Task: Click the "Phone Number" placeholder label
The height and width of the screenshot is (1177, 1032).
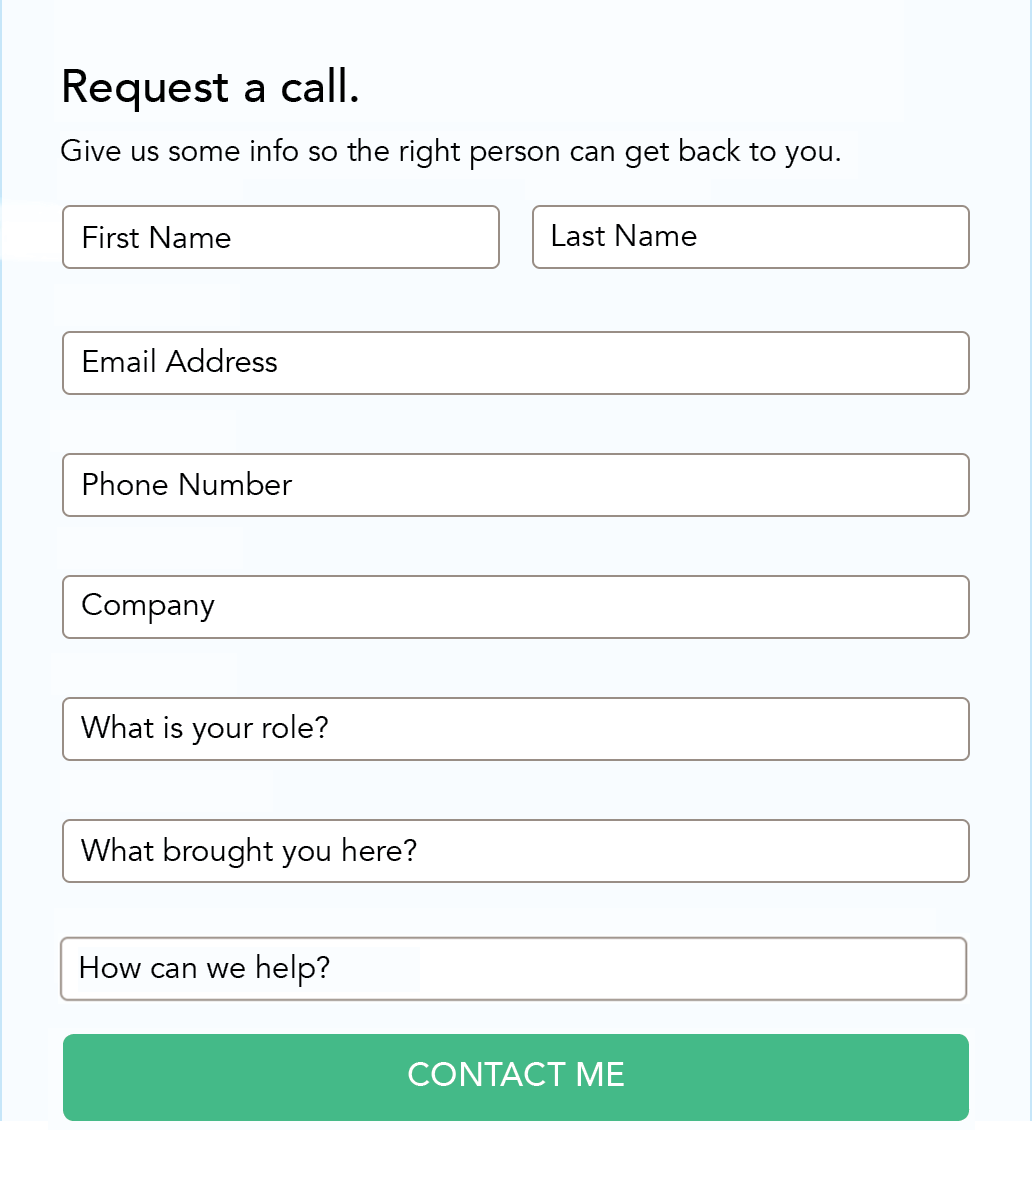Action: click(x=186, y=485)
